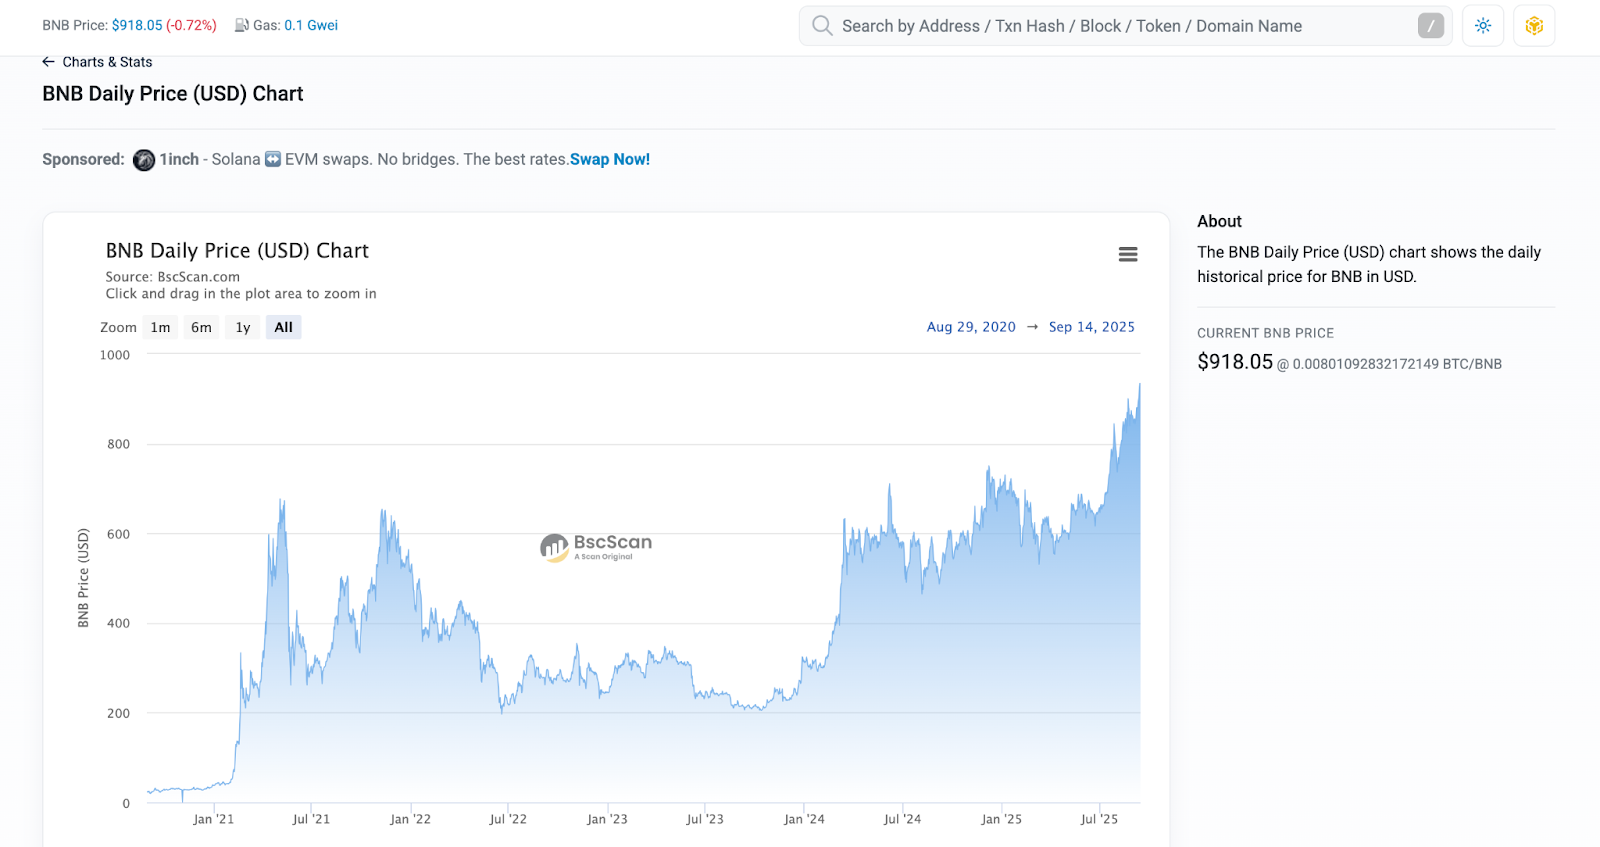Viewport: 1600px width, 847px height.
Task: Click the Jan '22 axis label
Action: (410, 819)
